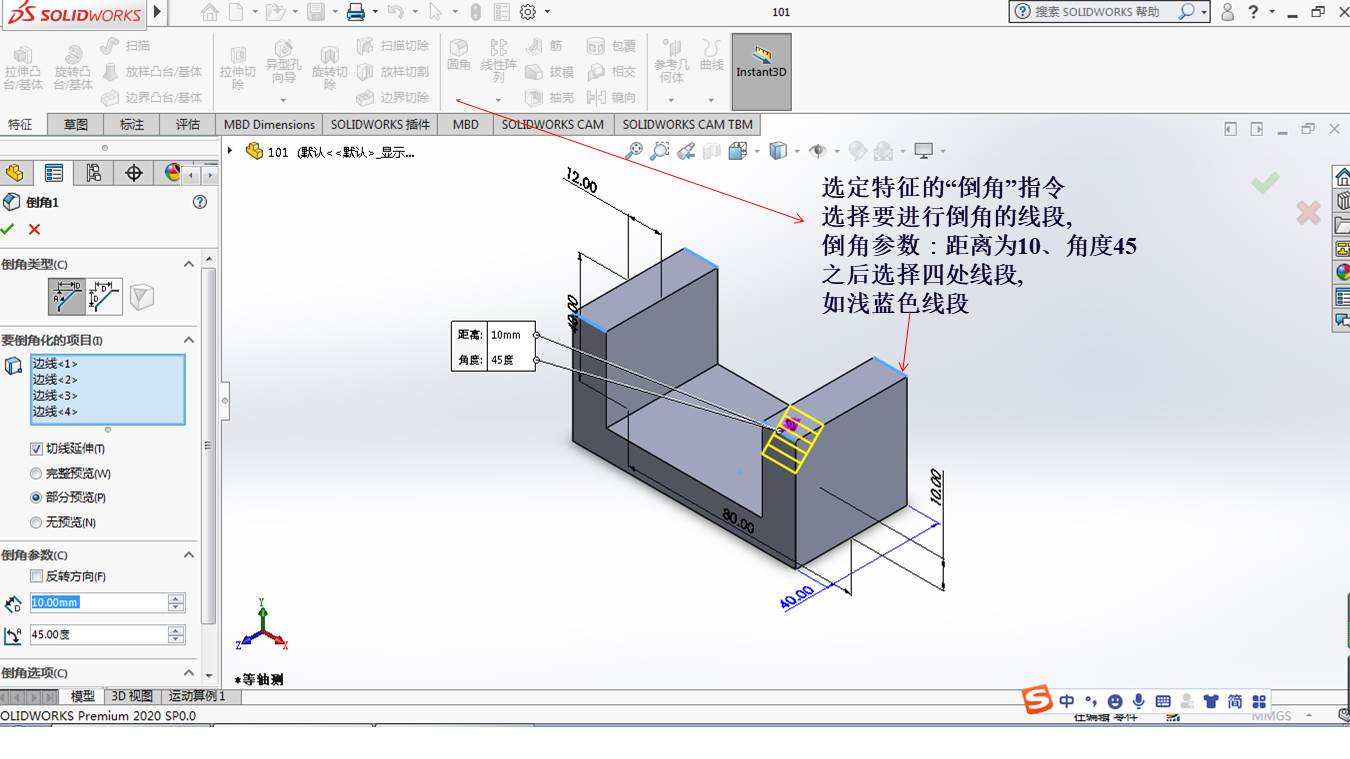Cancel chamfer with red X in PropertyManager

[34, 229]
